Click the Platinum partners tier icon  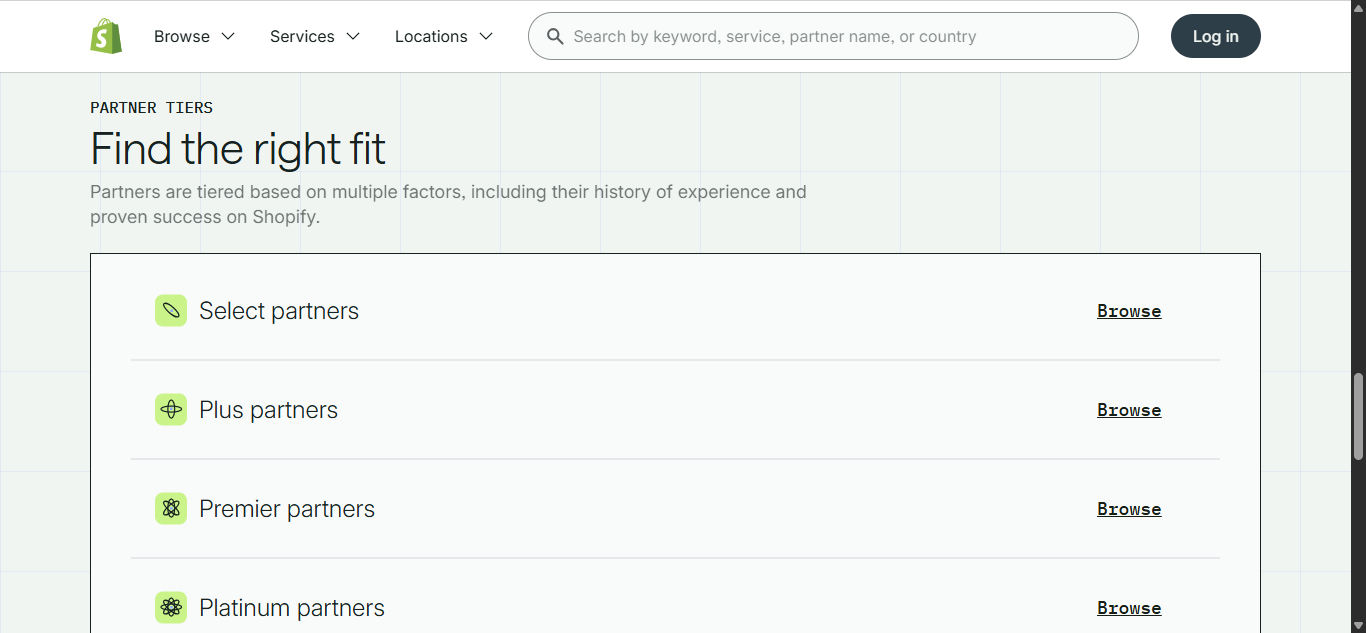tap(171, 607)
